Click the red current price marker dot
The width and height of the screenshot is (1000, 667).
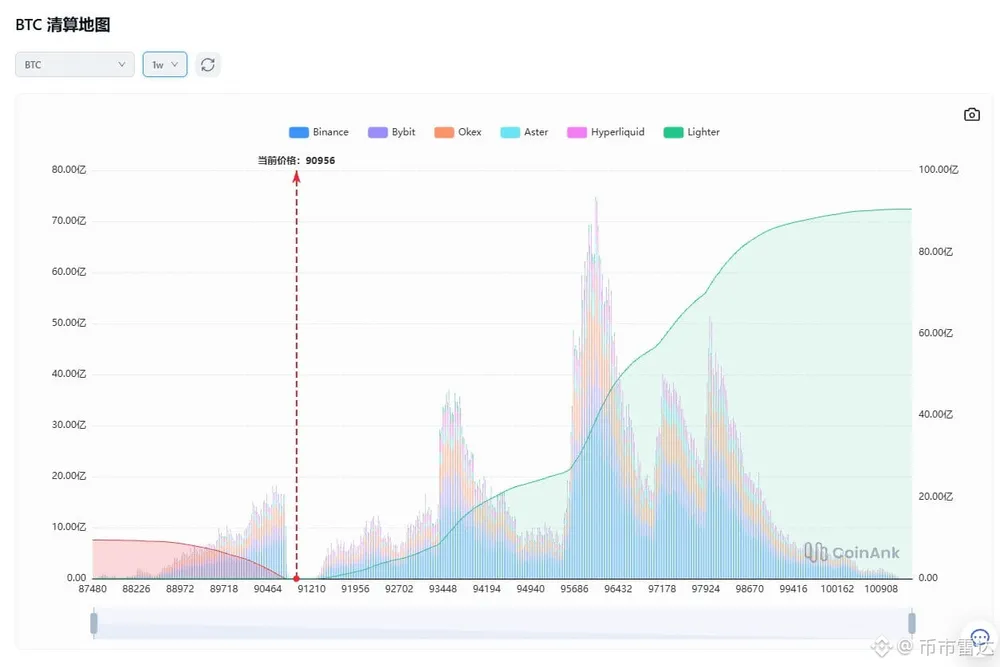tap(296, 578)
